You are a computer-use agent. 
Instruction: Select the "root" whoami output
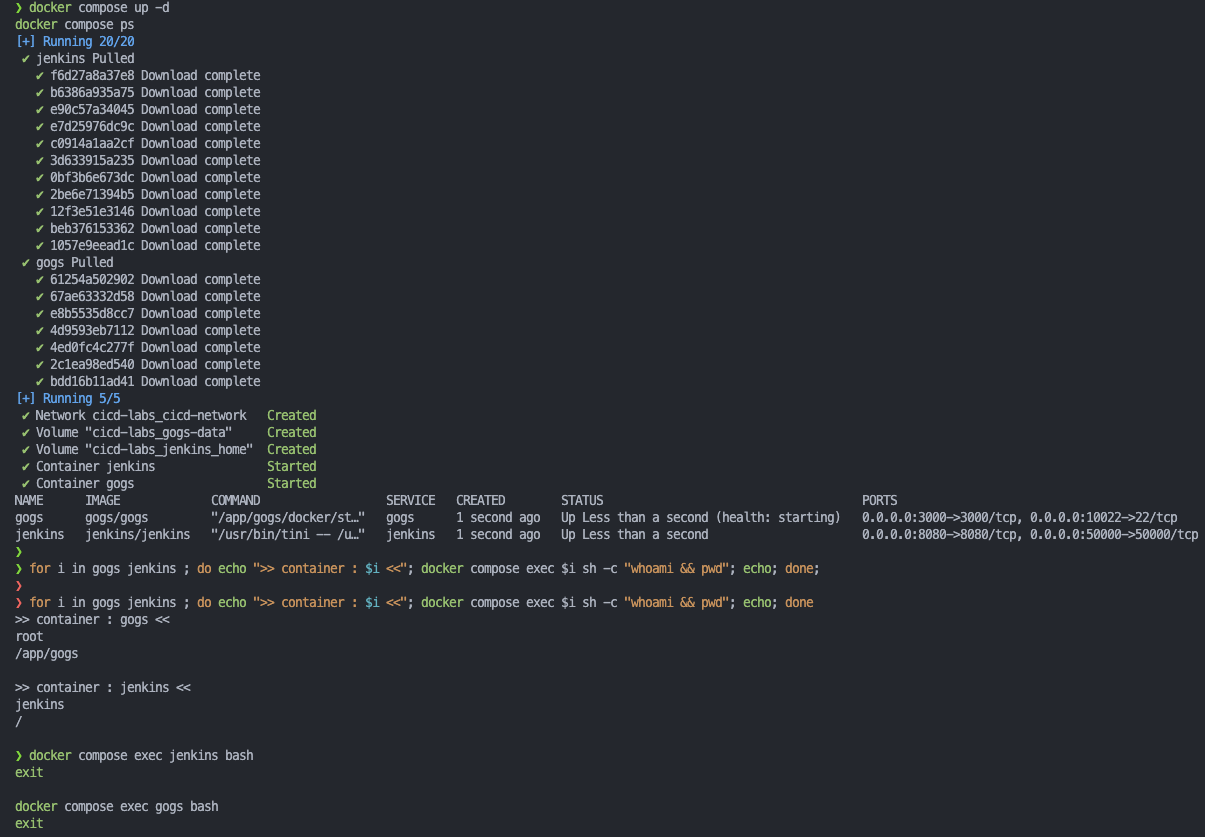coord(29,636)
